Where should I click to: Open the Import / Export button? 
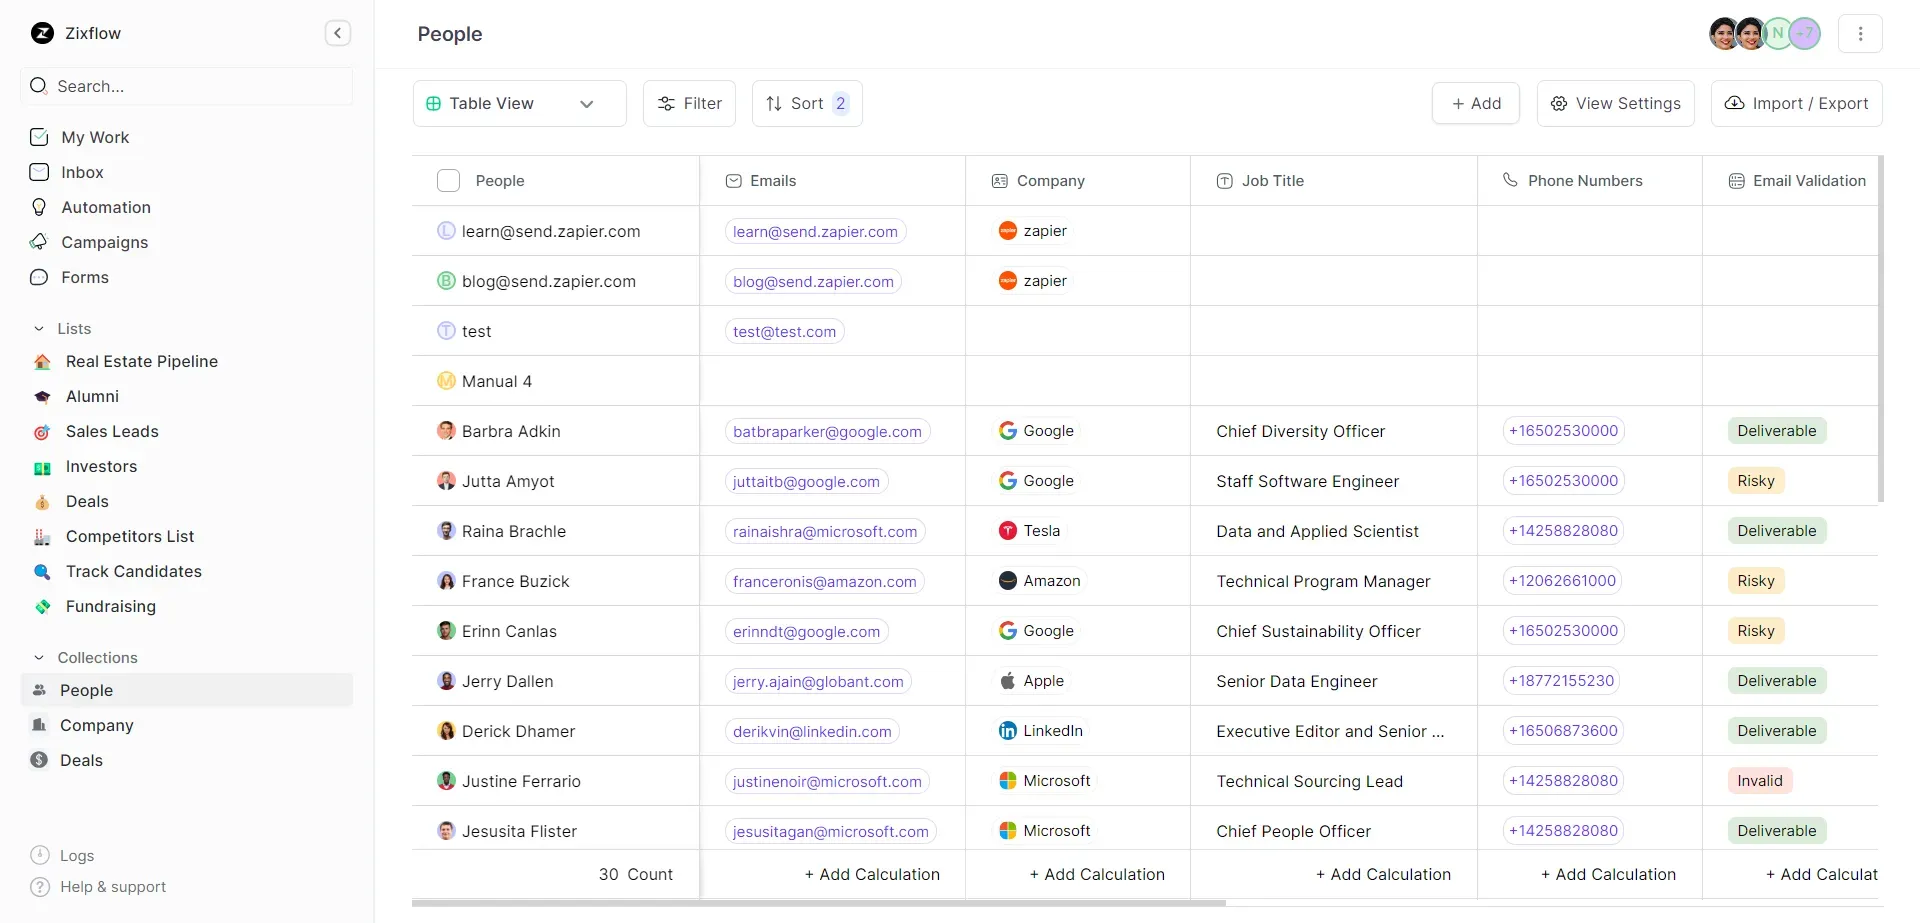pyautogui.click(x=1796, y=103)
